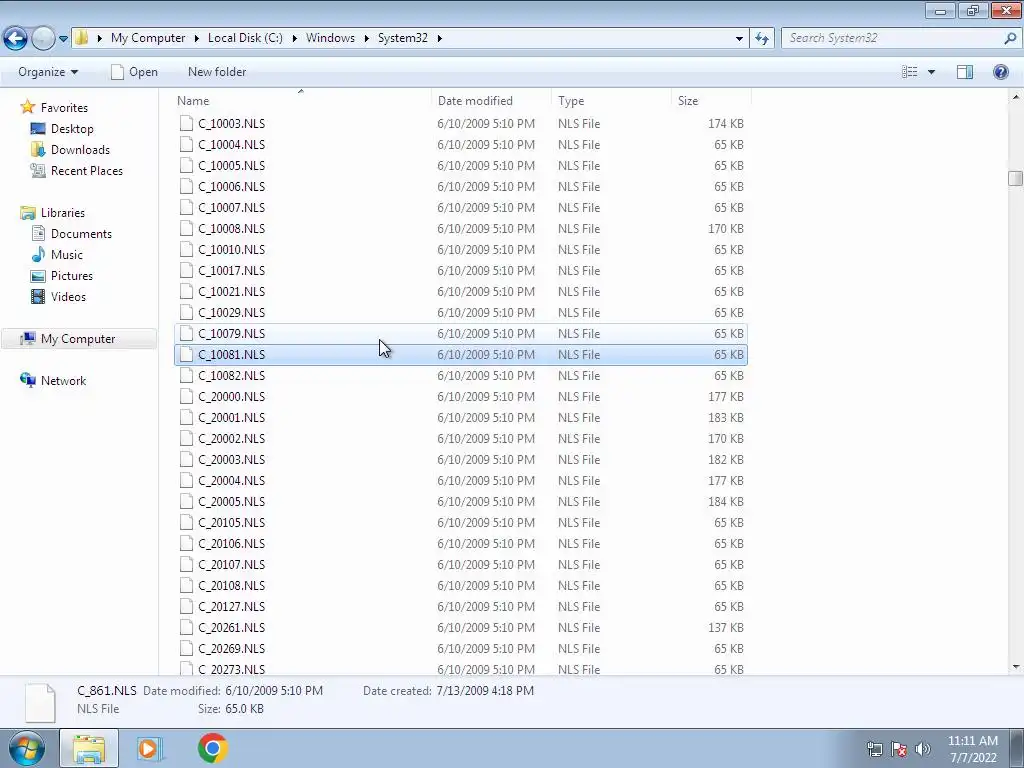1024x768 pixels.
Task: Open the Pictures library
Action: pyautogui.click(x=72, y=275)
